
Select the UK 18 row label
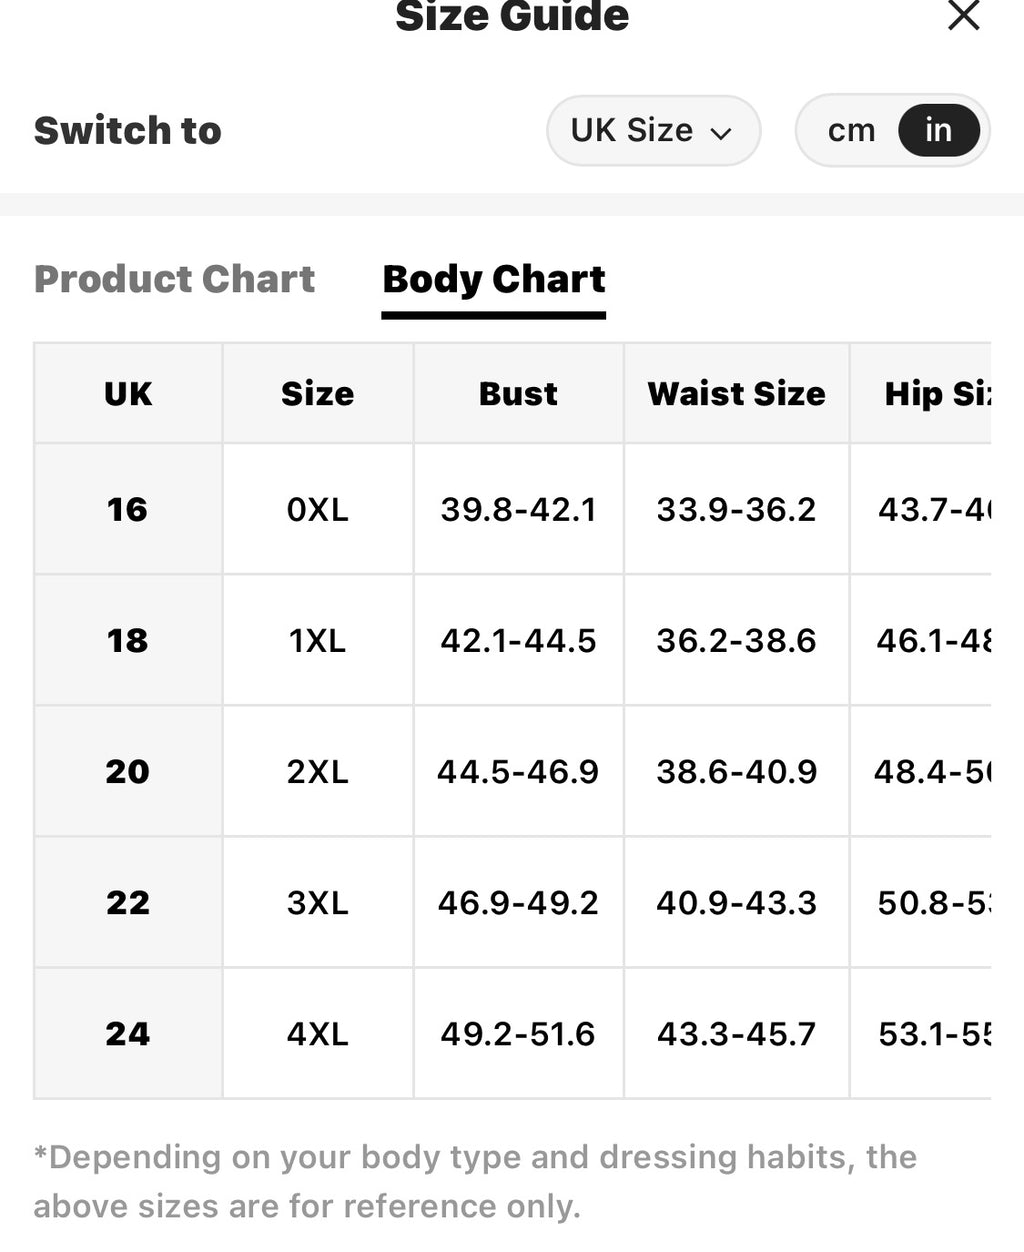pos(128,640)
